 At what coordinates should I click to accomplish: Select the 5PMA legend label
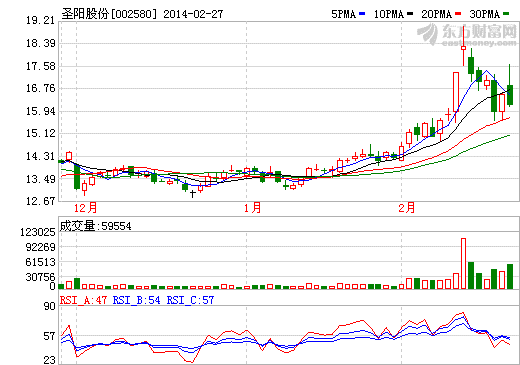(344, 14)
